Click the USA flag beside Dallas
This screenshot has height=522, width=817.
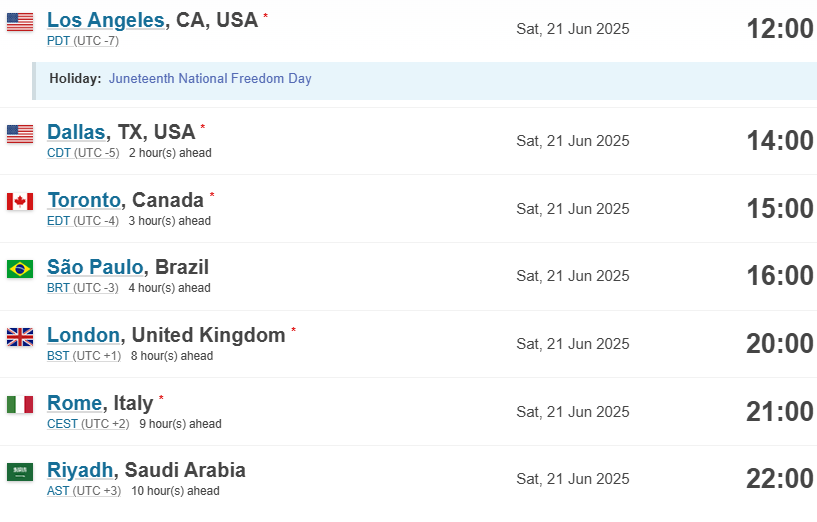coord(20,134)
